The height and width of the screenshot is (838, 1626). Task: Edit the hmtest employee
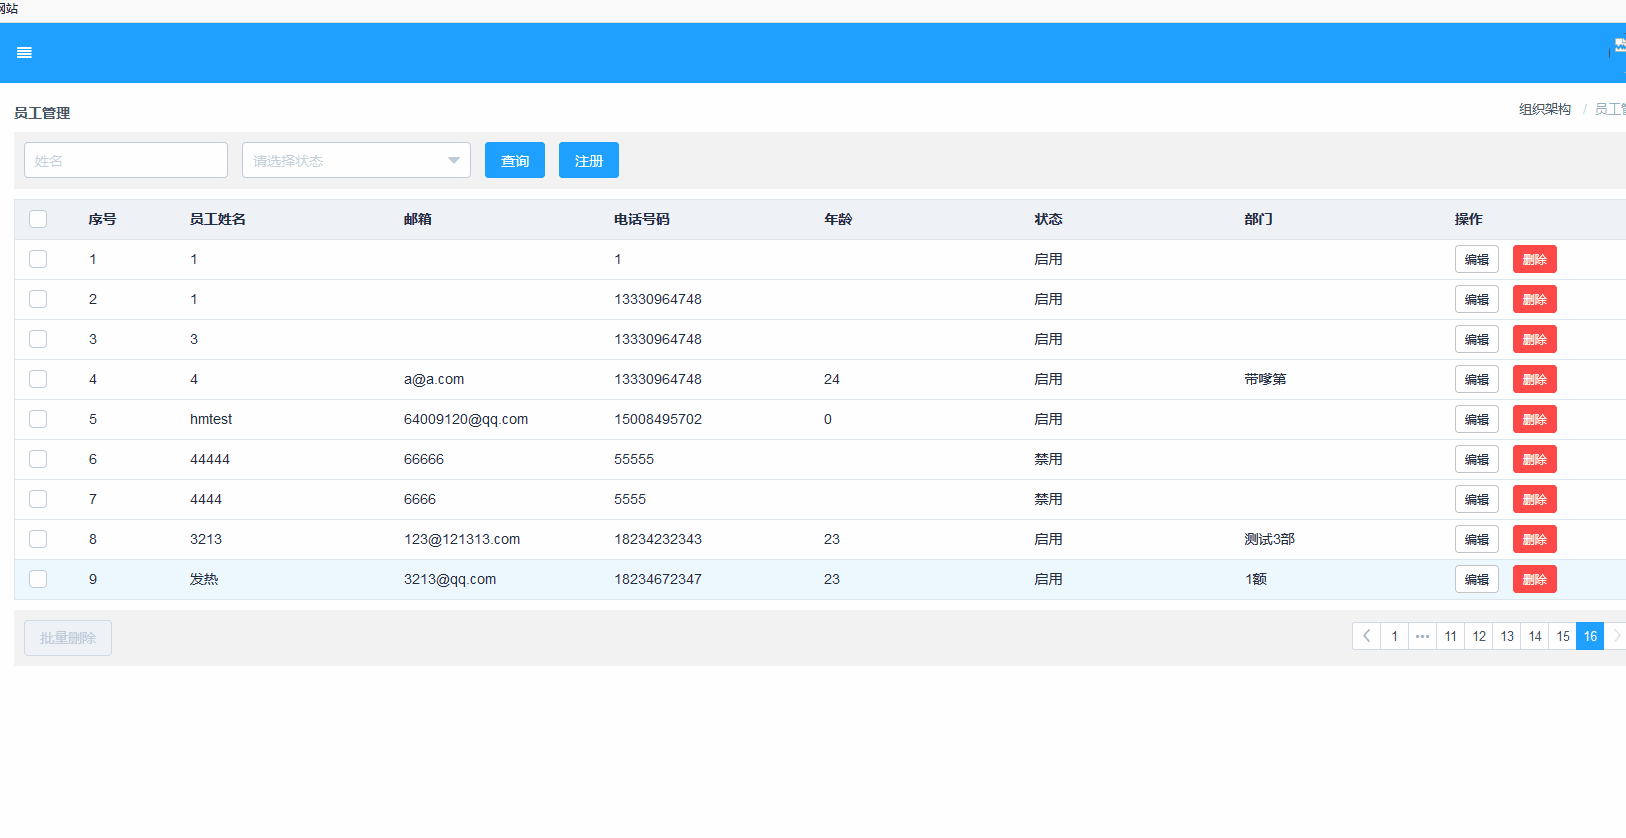[x=1477, y=419]
